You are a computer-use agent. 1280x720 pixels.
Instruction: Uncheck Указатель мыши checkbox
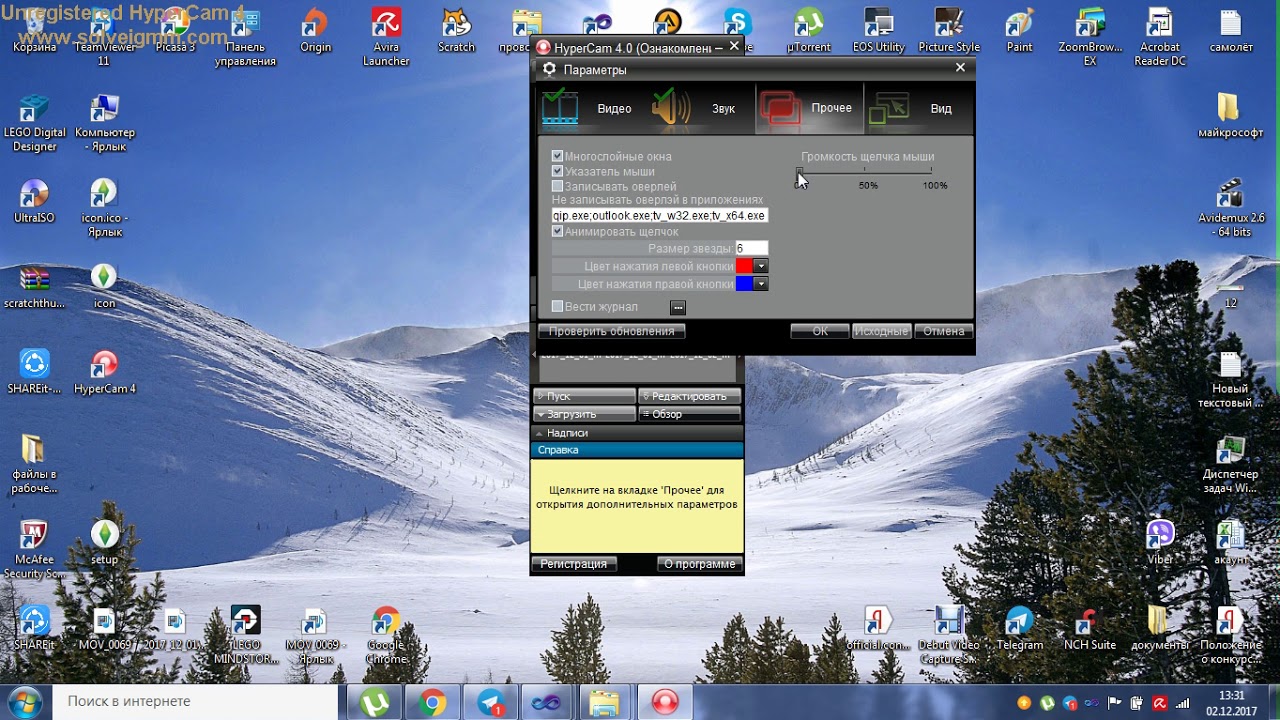(x=557, y=171)
